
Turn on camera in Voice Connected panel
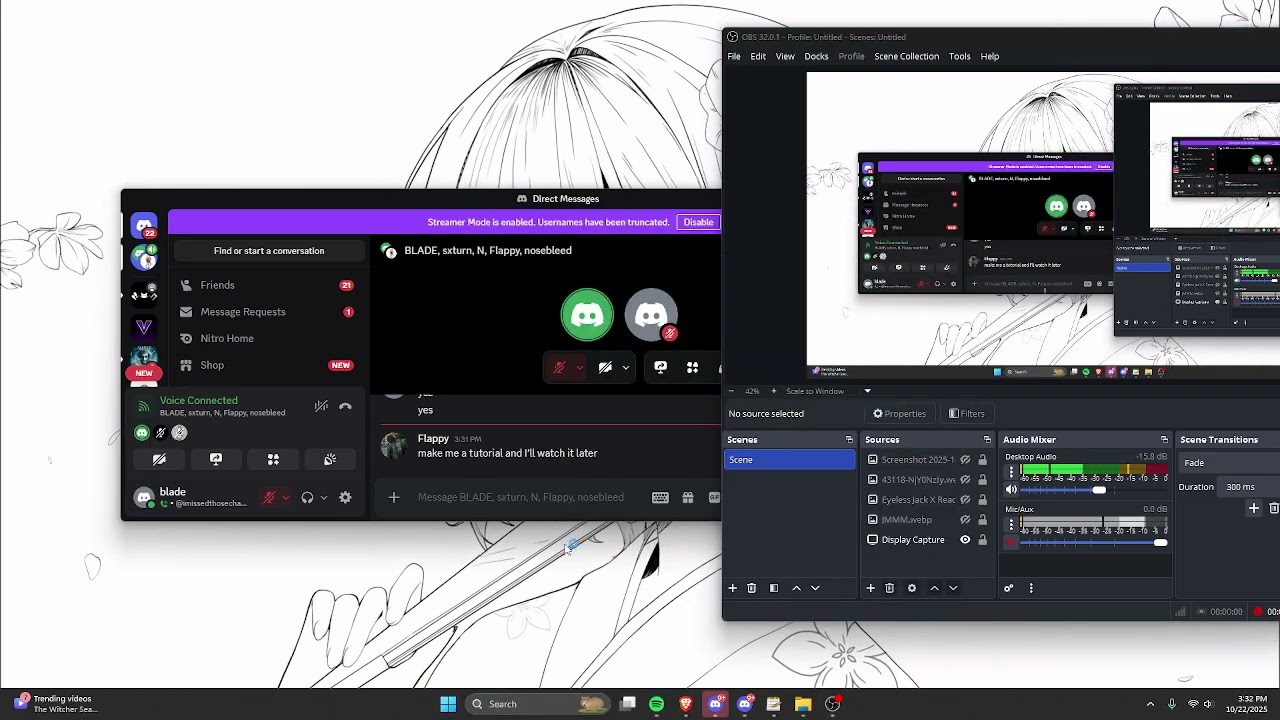[x=159, y=459]
